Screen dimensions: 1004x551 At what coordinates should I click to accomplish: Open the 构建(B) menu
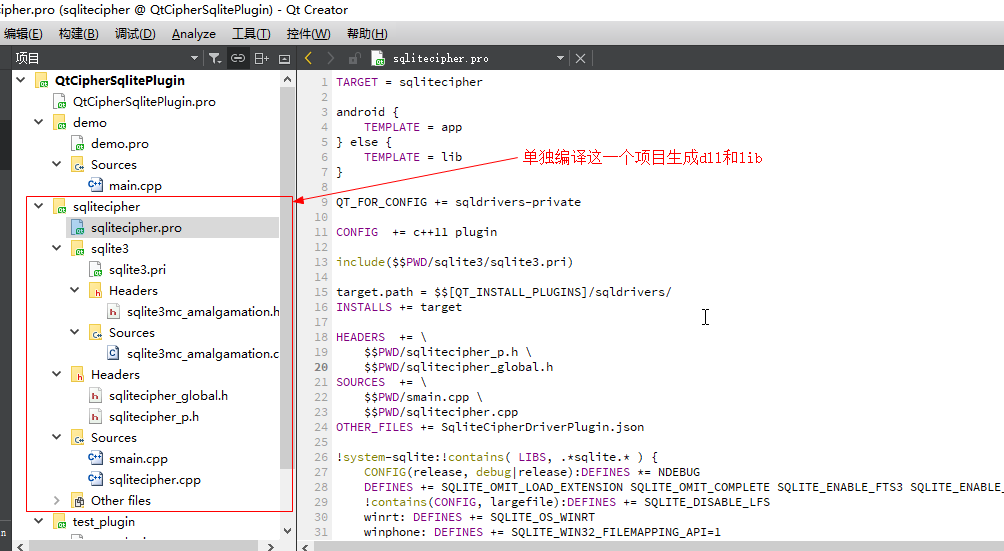tap(79, 34)
